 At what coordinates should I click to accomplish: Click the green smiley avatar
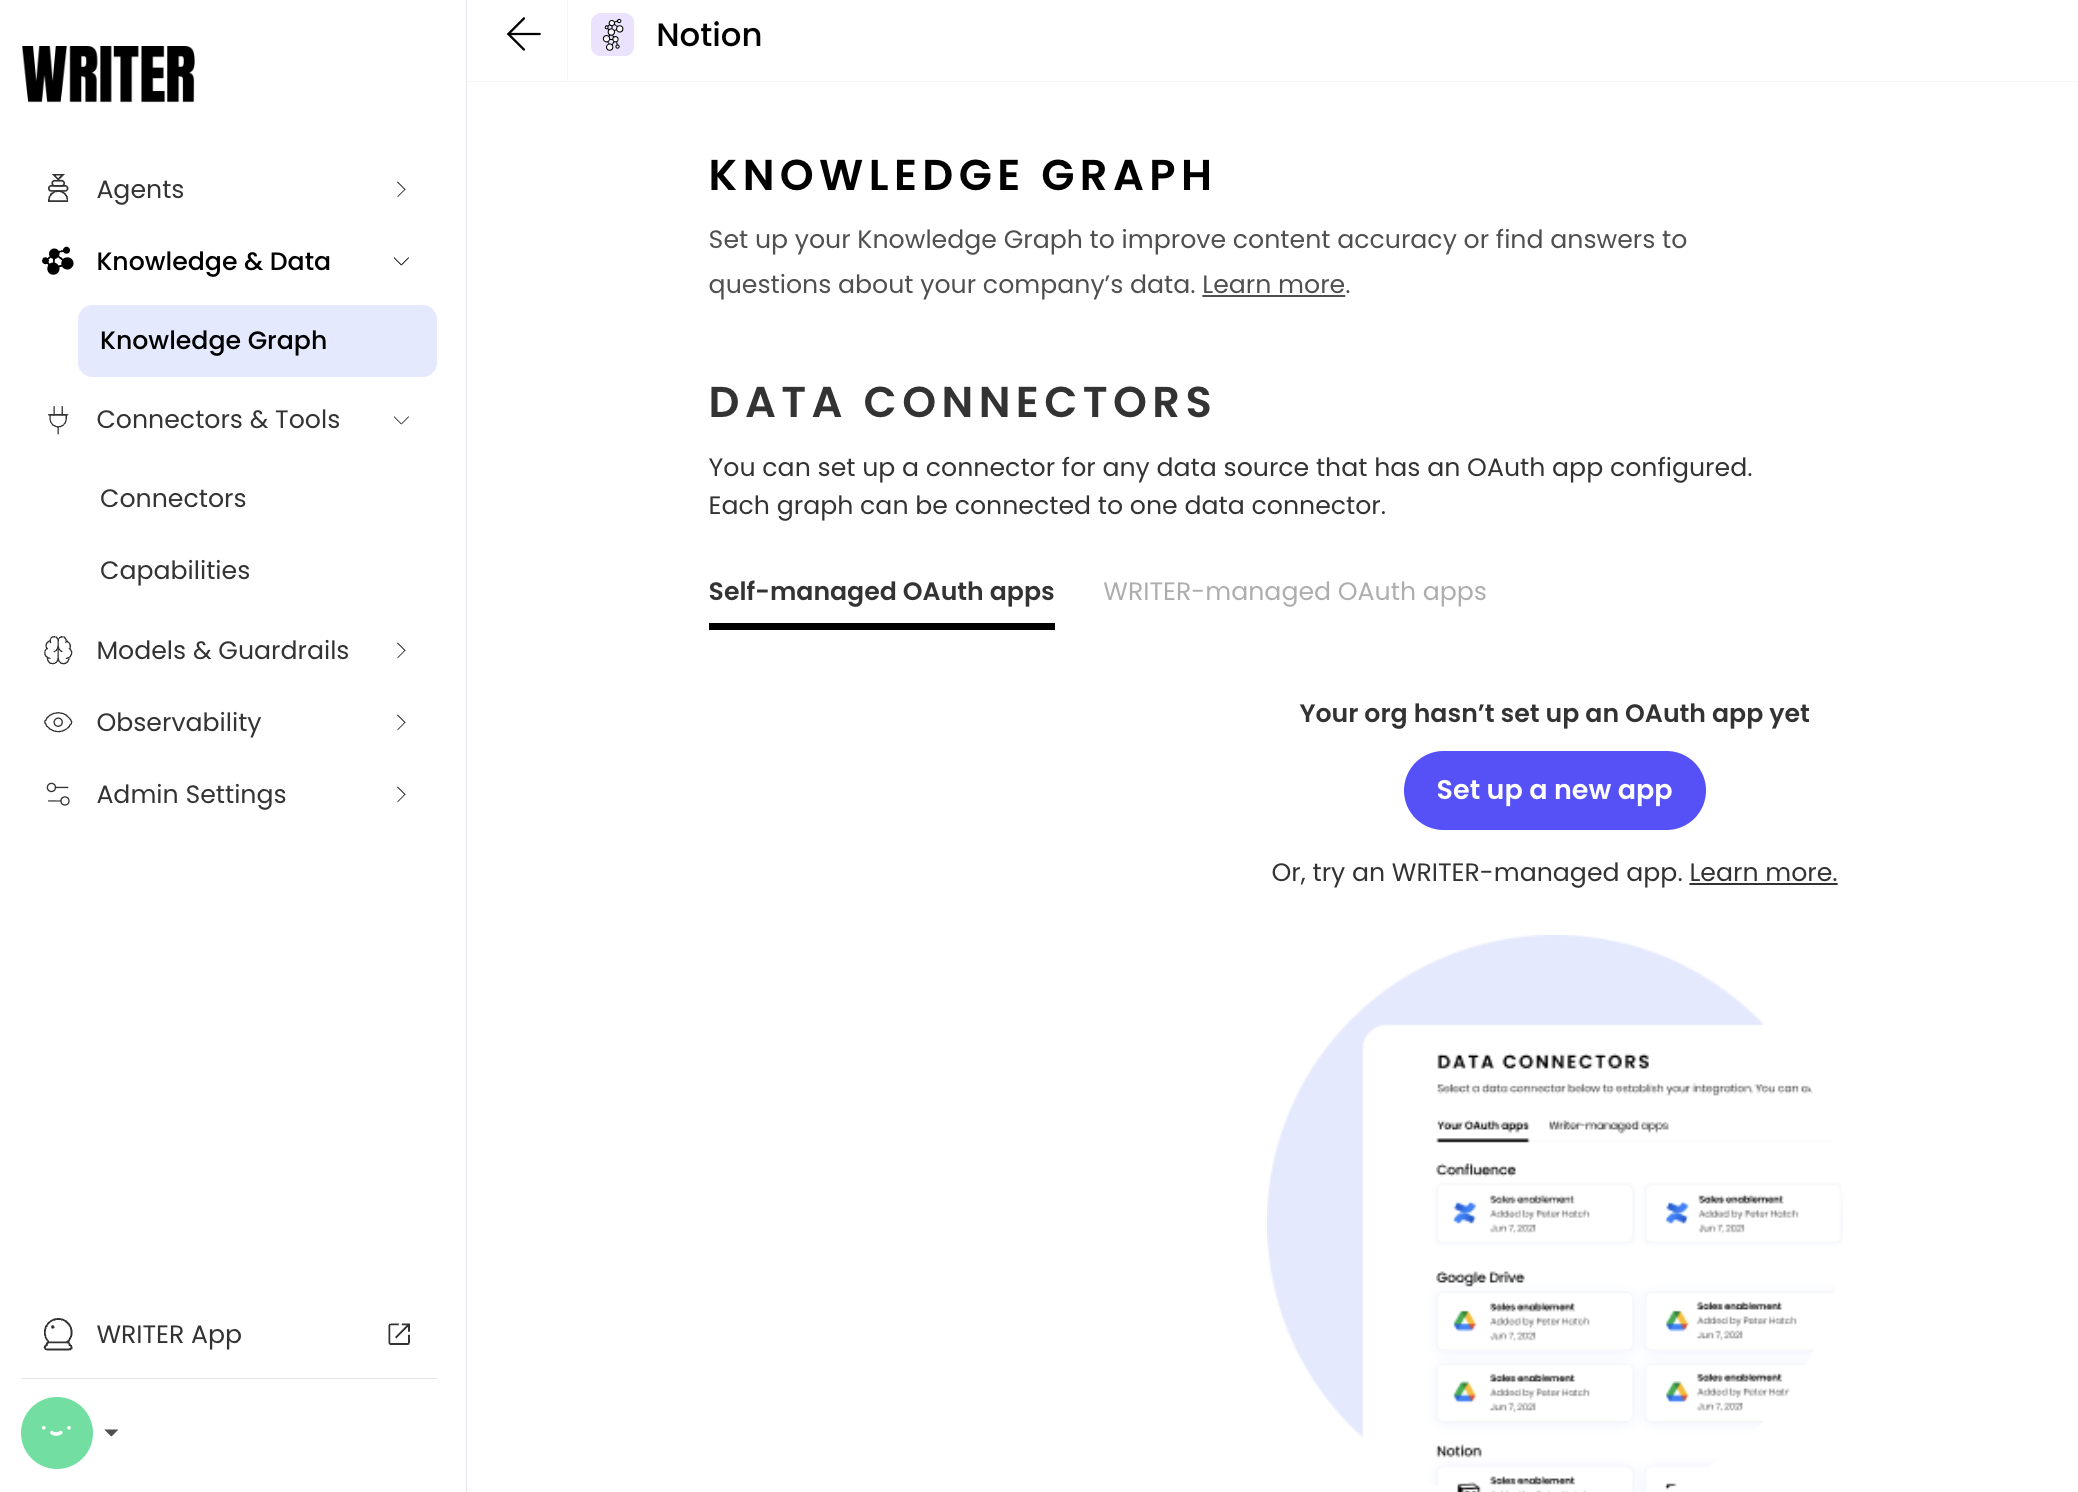[57, 1432]
